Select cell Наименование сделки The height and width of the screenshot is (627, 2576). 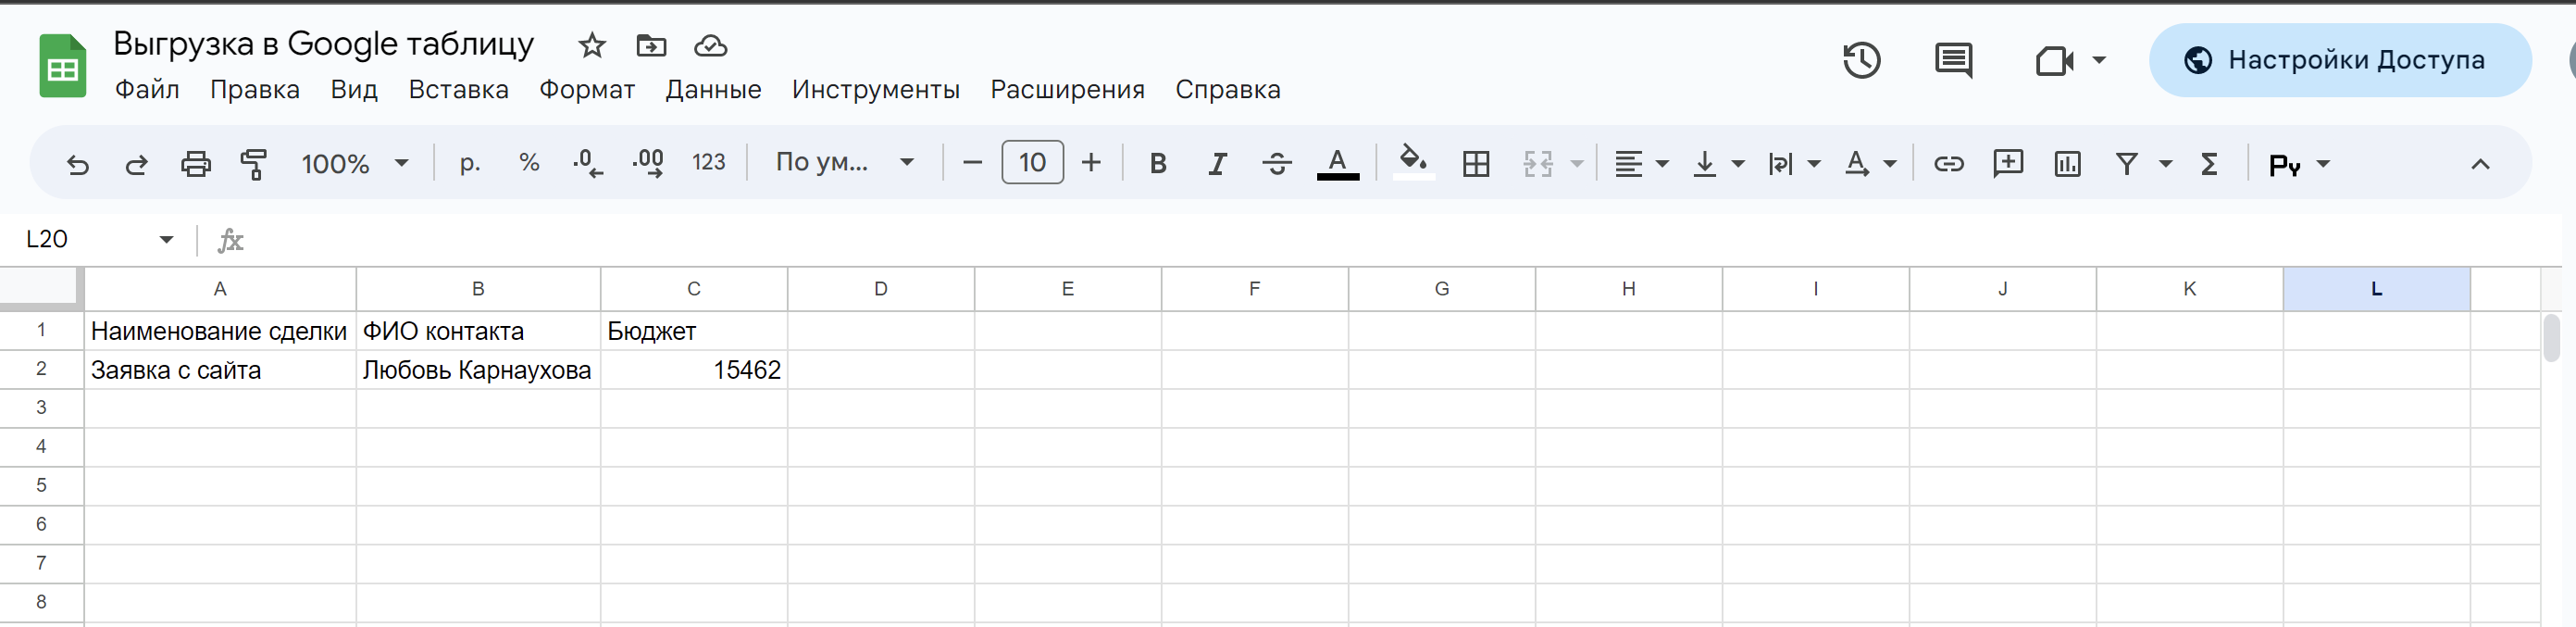click(219, 331)
